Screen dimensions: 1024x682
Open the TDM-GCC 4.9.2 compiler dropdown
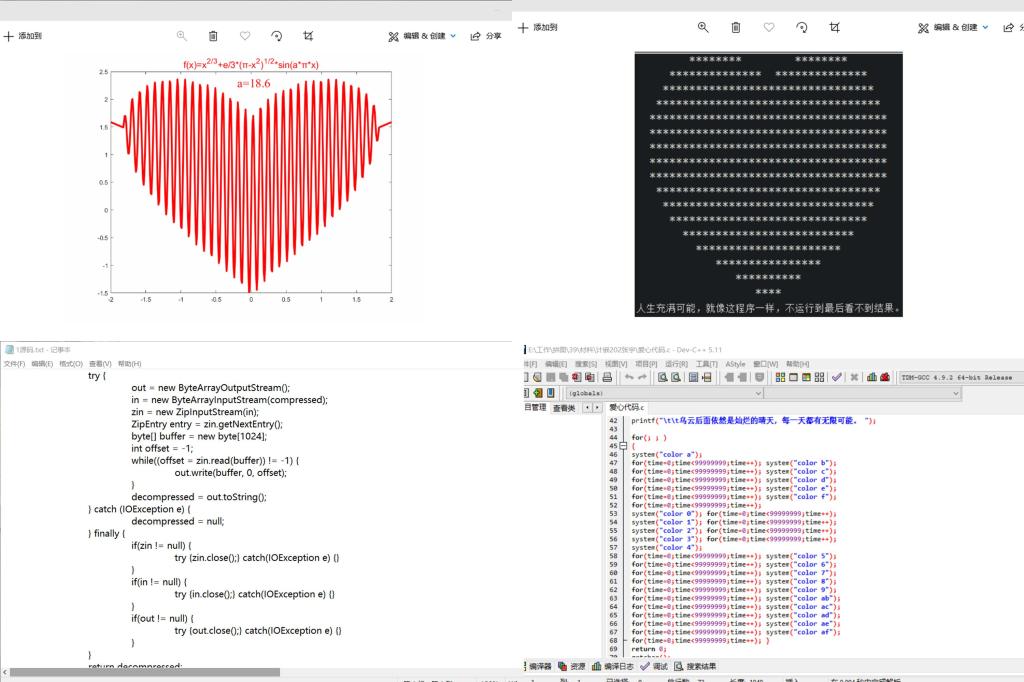click(958, 377)
